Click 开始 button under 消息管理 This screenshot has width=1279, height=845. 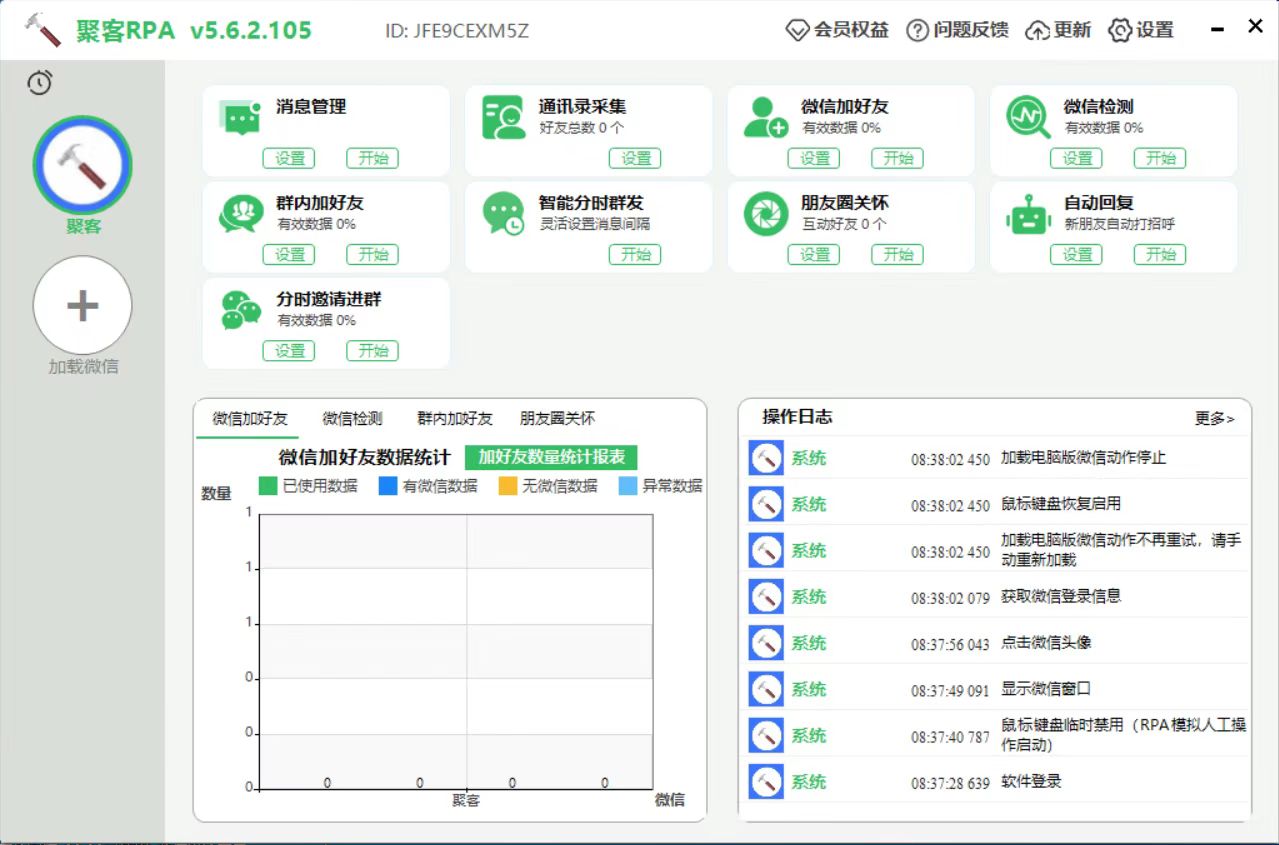pos(372,158)
